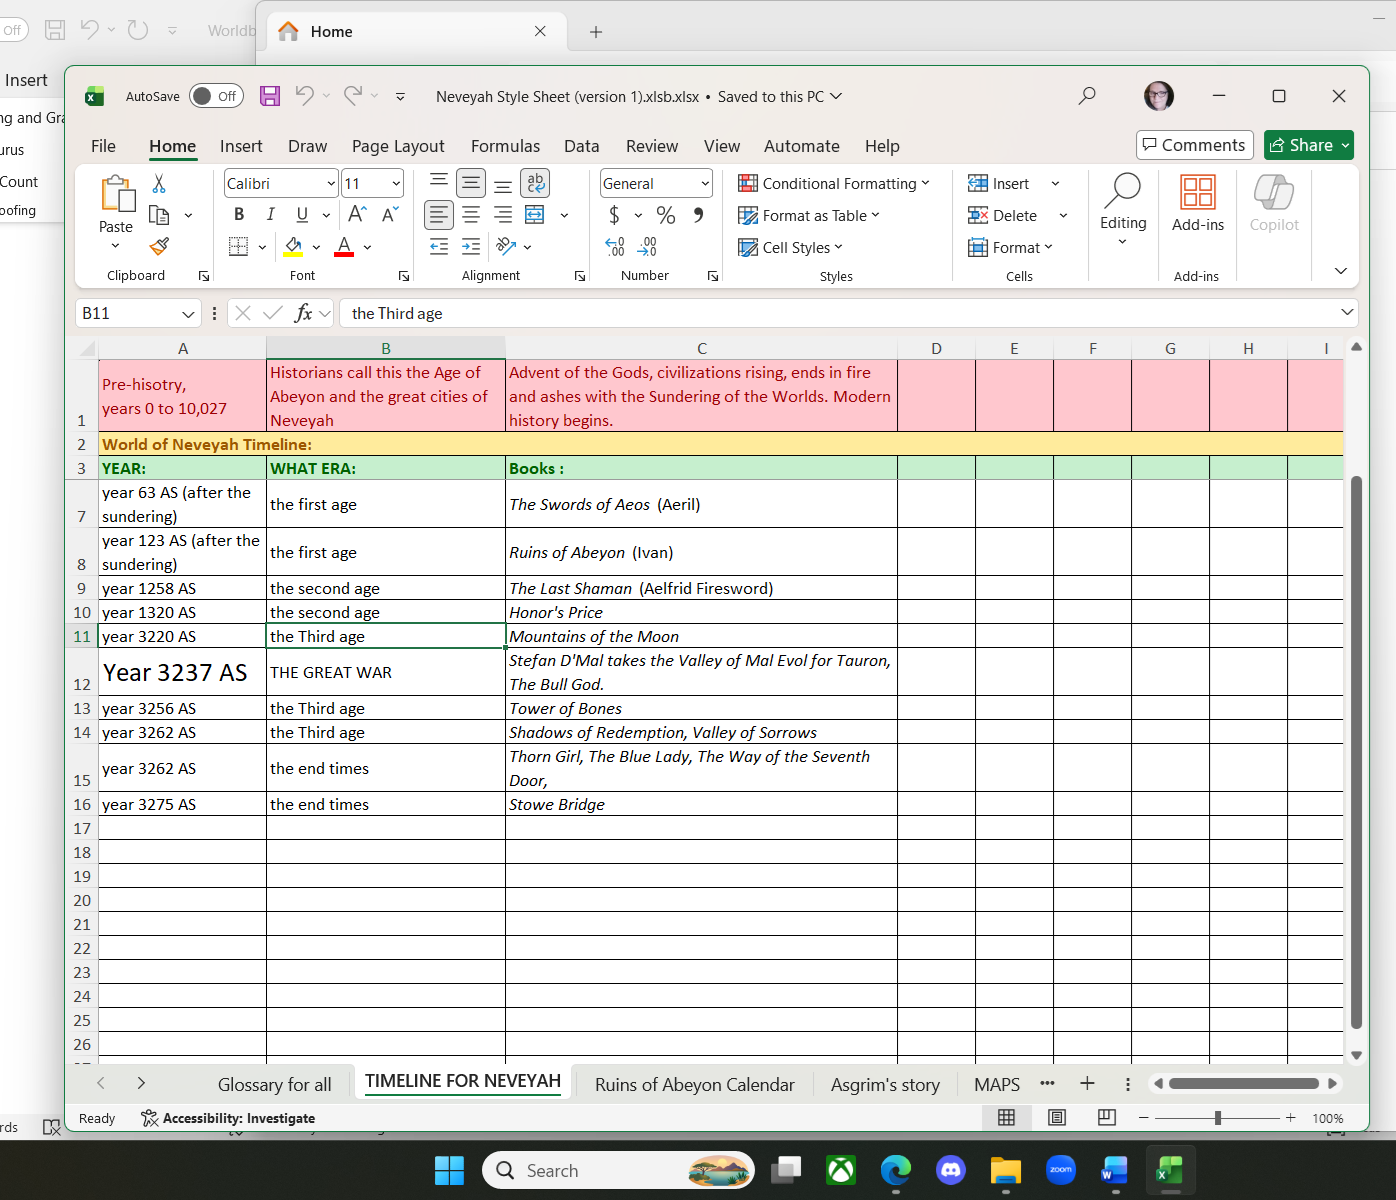Click the Comments button

coord(1195,145)
